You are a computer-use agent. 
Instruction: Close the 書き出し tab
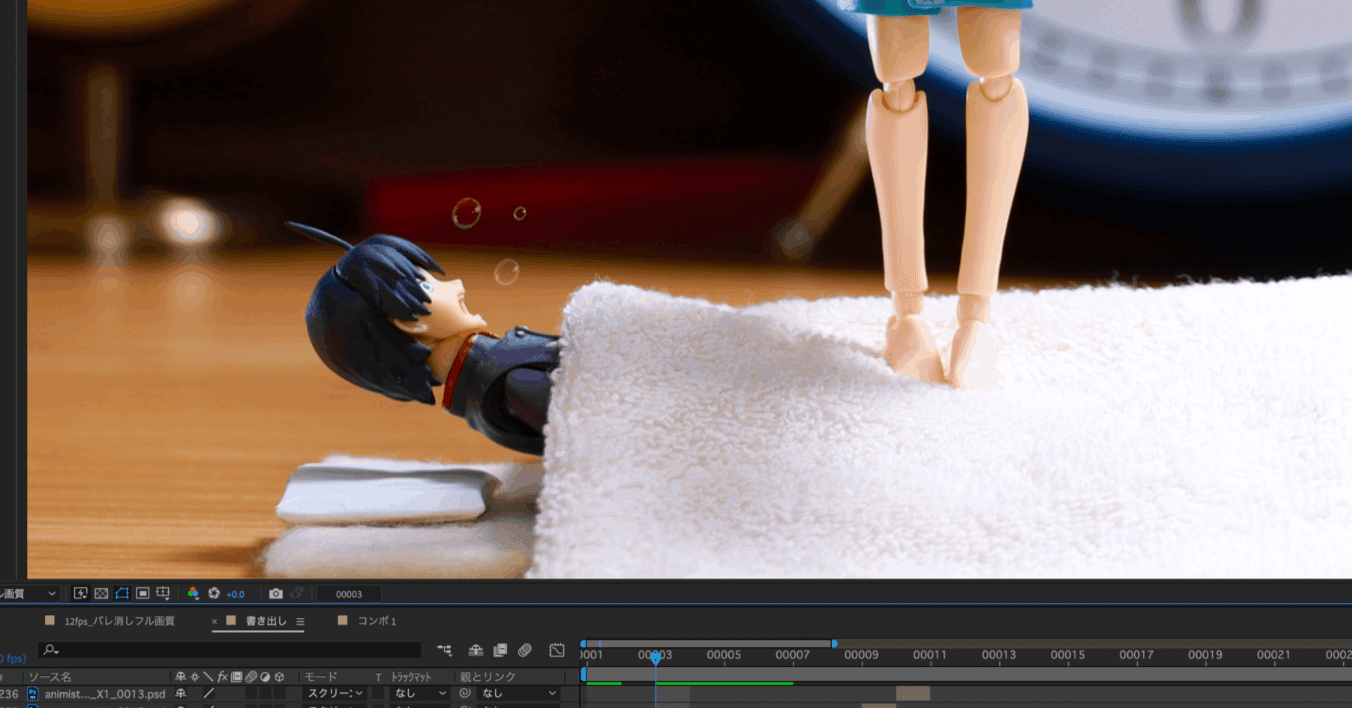pos(214,622)
